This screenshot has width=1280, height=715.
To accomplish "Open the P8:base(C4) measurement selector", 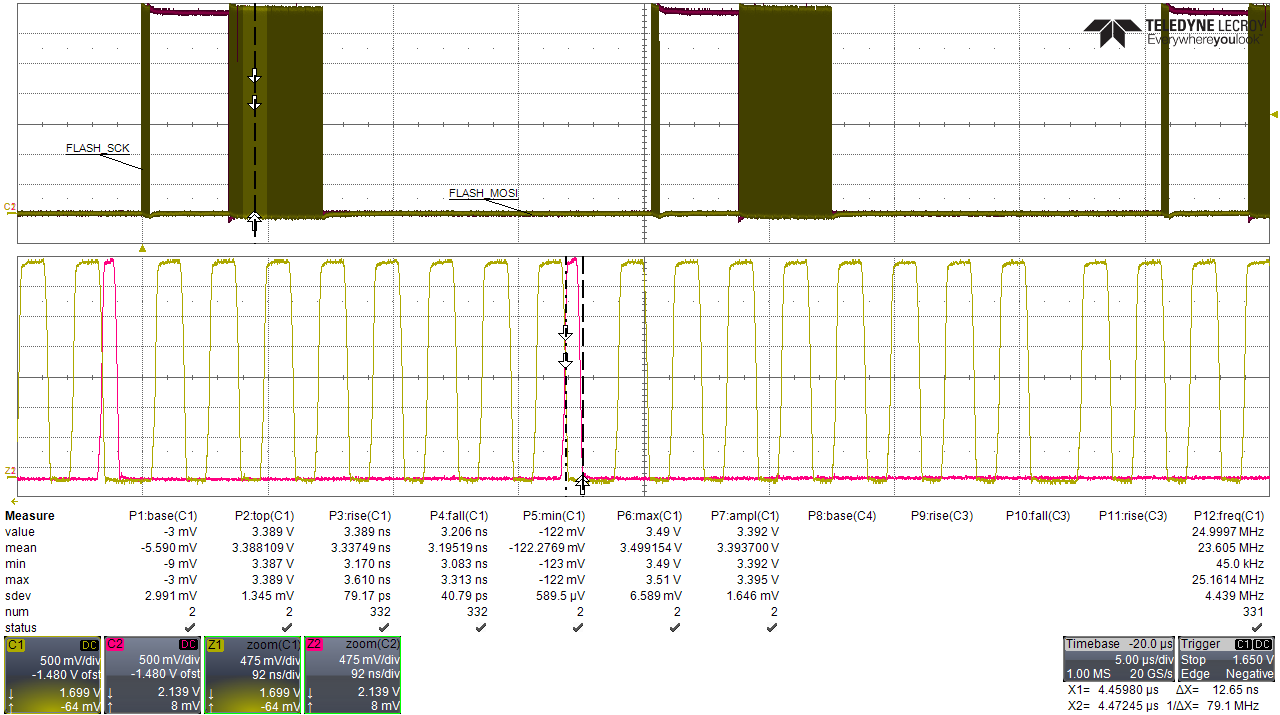I will click(x=843, y=515).
